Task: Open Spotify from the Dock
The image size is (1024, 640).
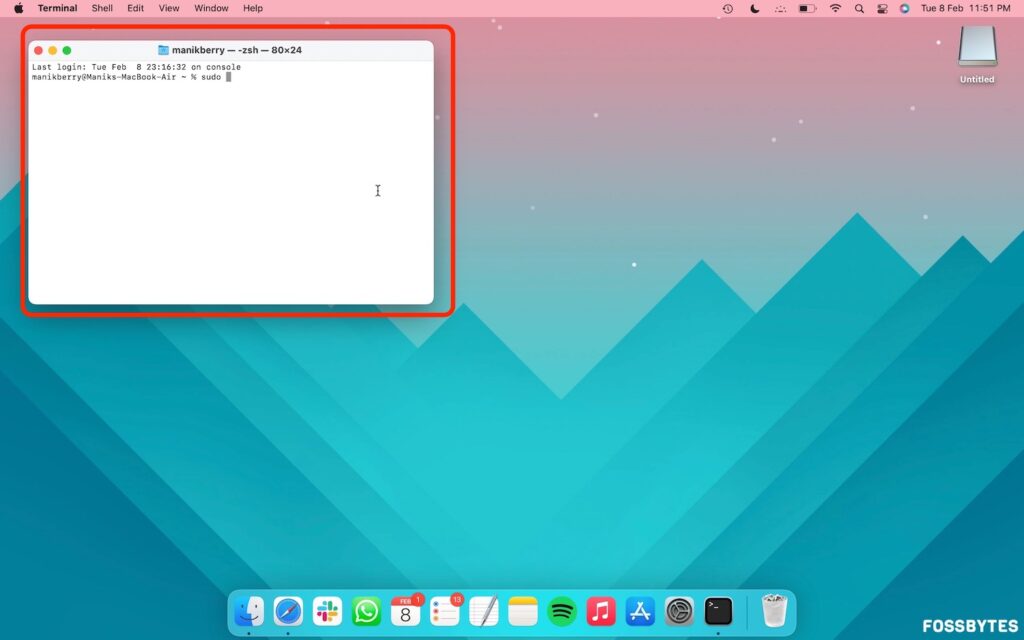Action: click(561, 611)
